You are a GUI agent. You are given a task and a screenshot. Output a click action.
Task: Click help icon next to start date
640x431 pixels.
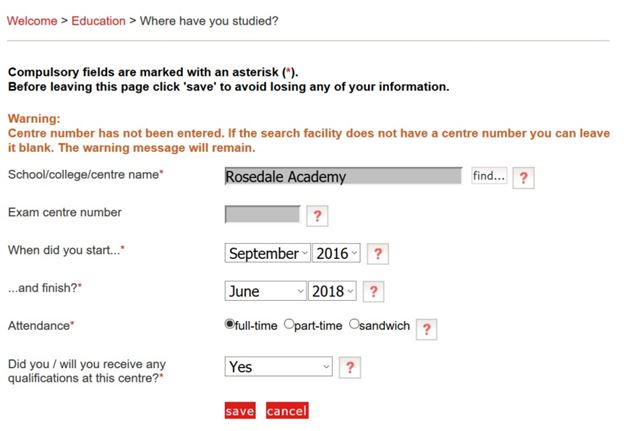(x=378, y=253)
